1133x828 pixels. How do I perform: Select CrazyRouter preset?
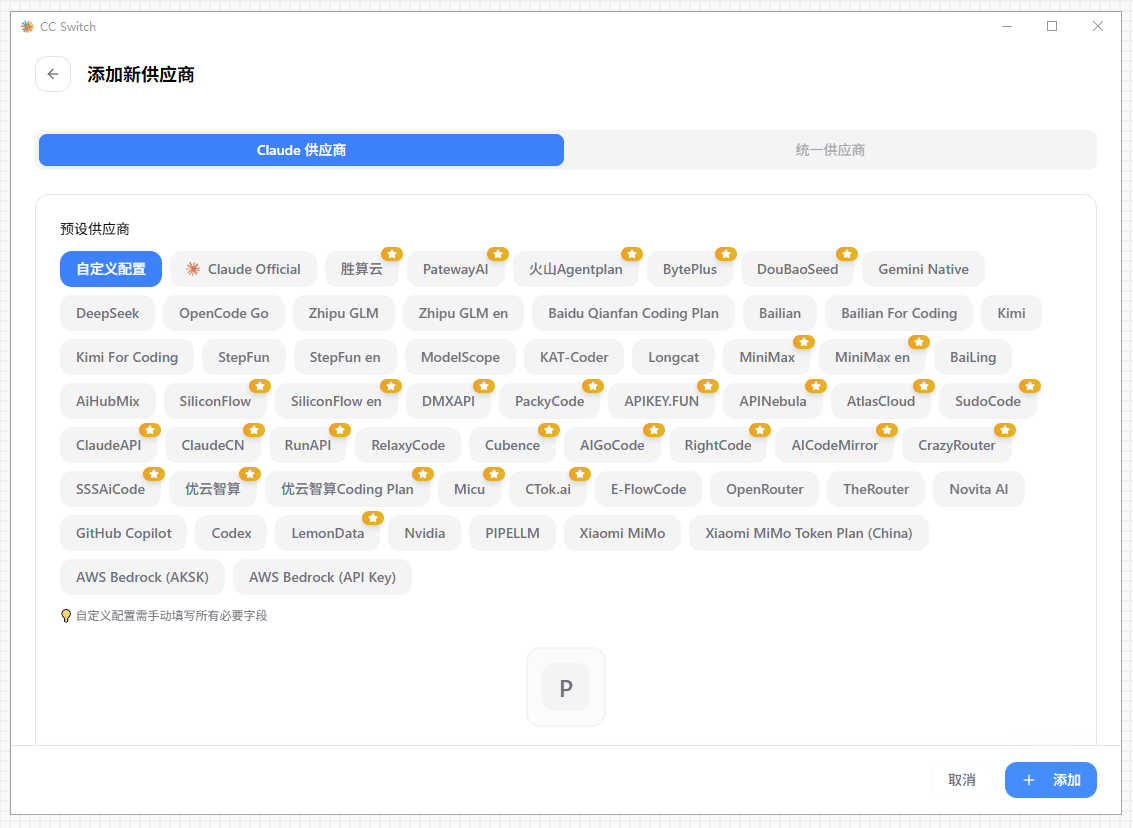[x=957, y=445]
